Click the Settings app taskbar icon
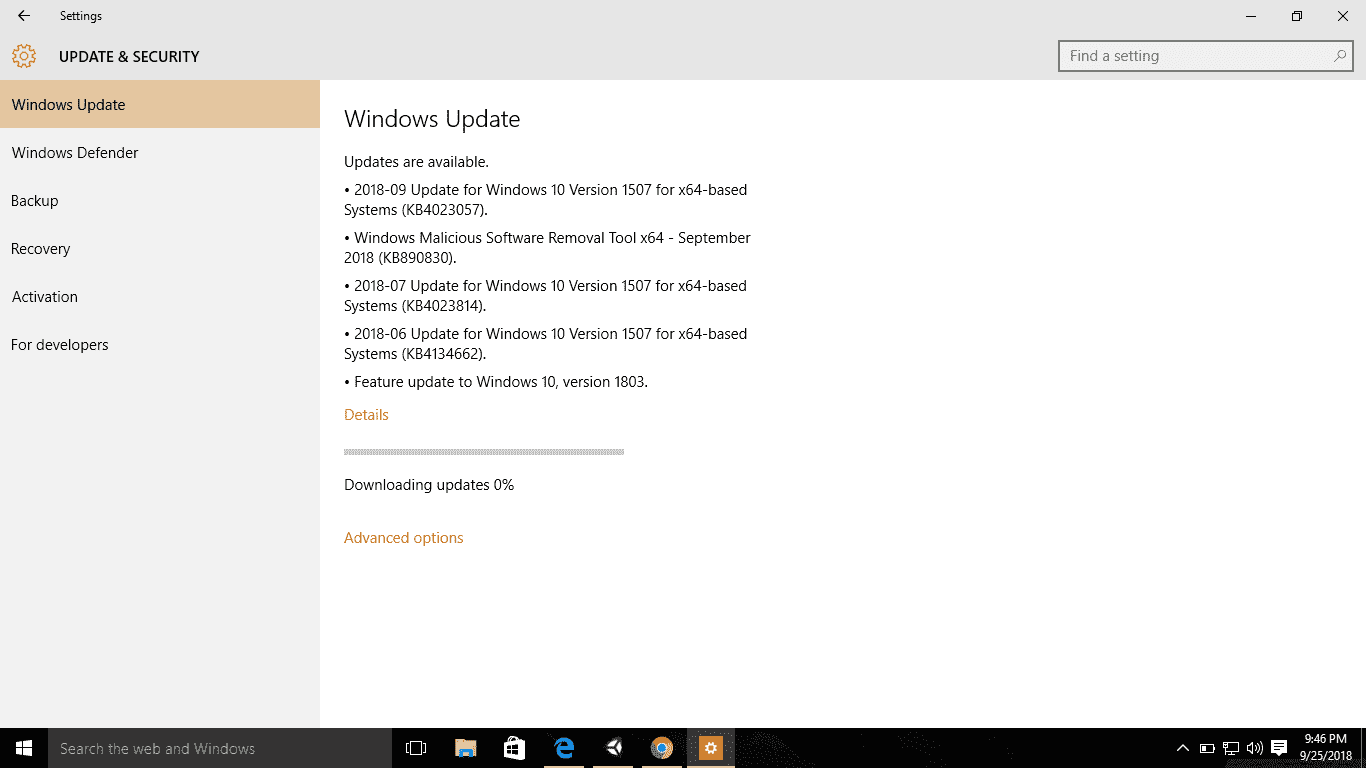Image resolution: width=1366 pixels, height=768 pixels. pos(711,748)
